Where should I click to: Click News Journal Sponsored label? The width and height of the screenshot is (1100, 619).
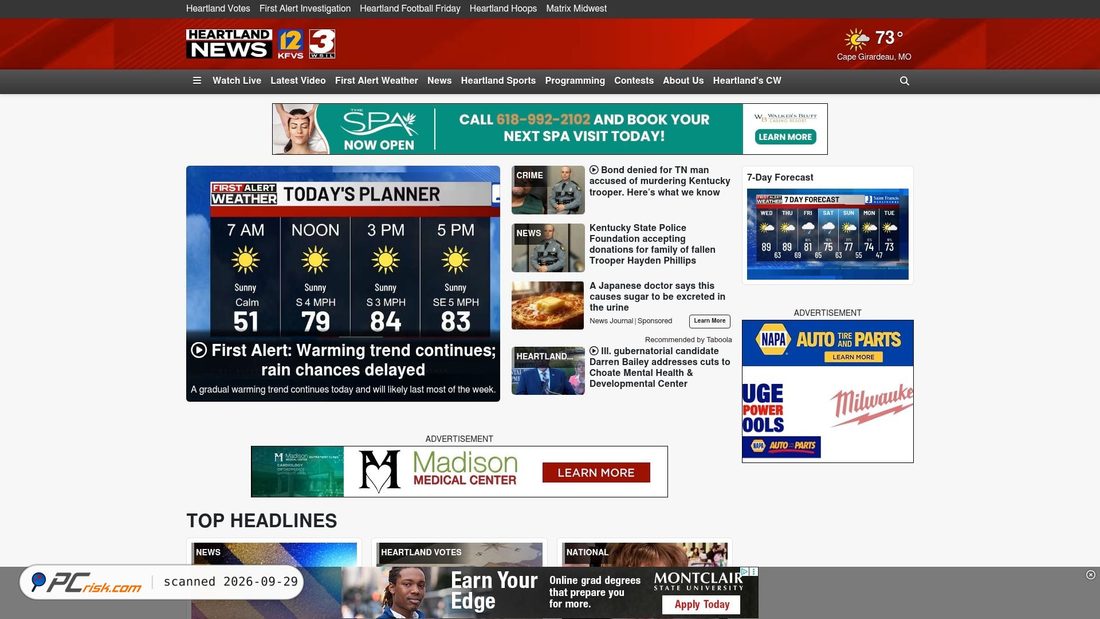click(631, 321)
